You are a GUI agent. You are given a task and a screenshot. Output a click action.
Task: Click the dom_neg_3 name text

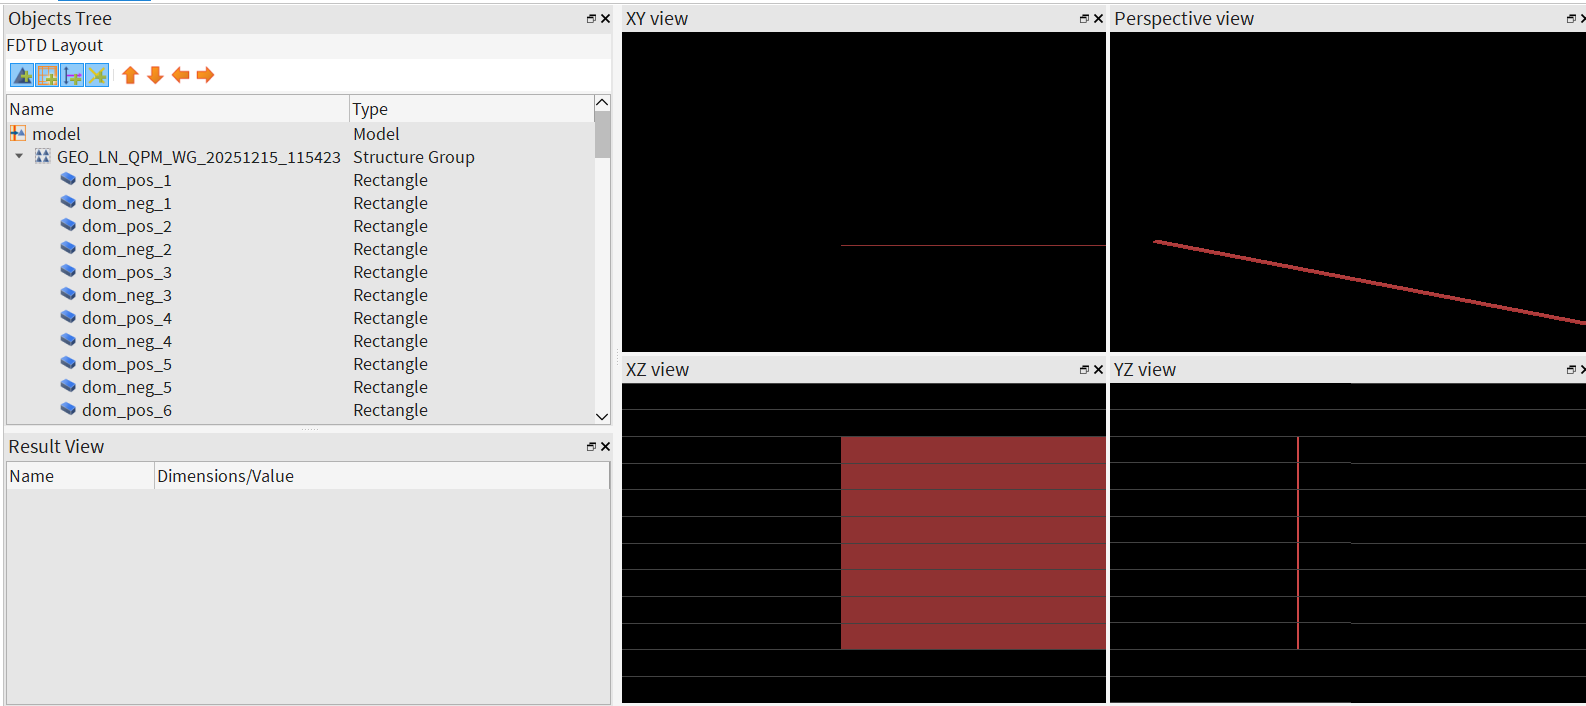(x=127, y=295)
